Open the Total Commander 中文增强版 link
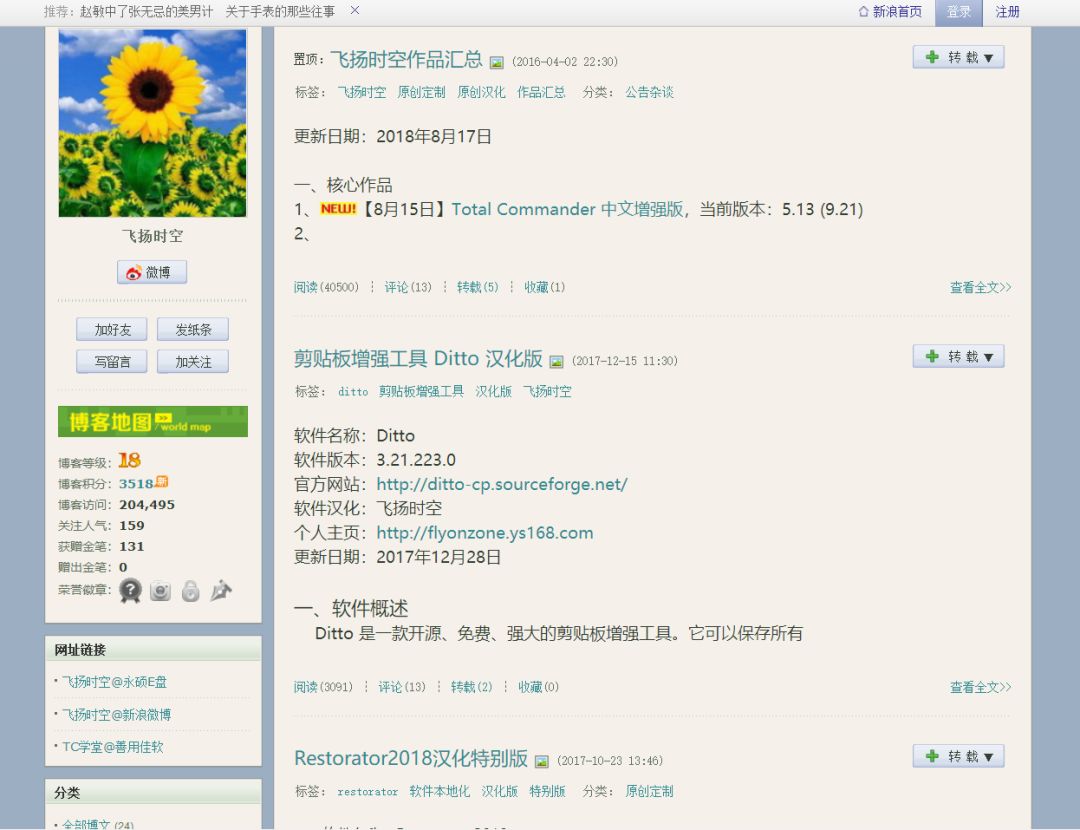 (x=567, y=209)
